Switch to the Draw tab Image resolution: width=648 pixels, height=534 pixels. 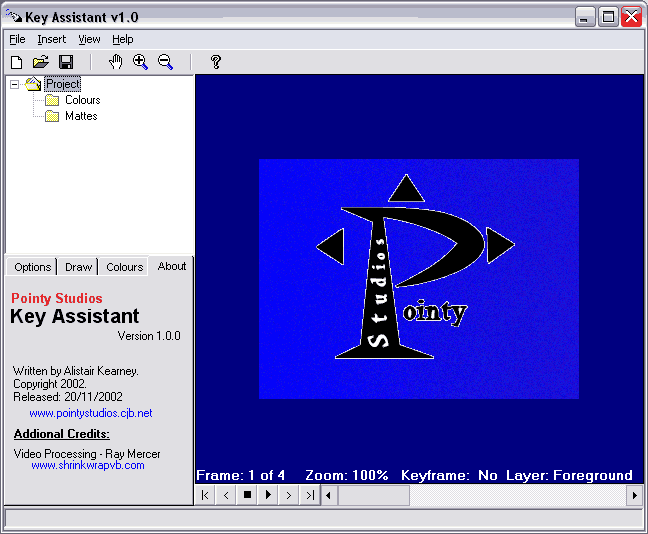coord(78,267)
